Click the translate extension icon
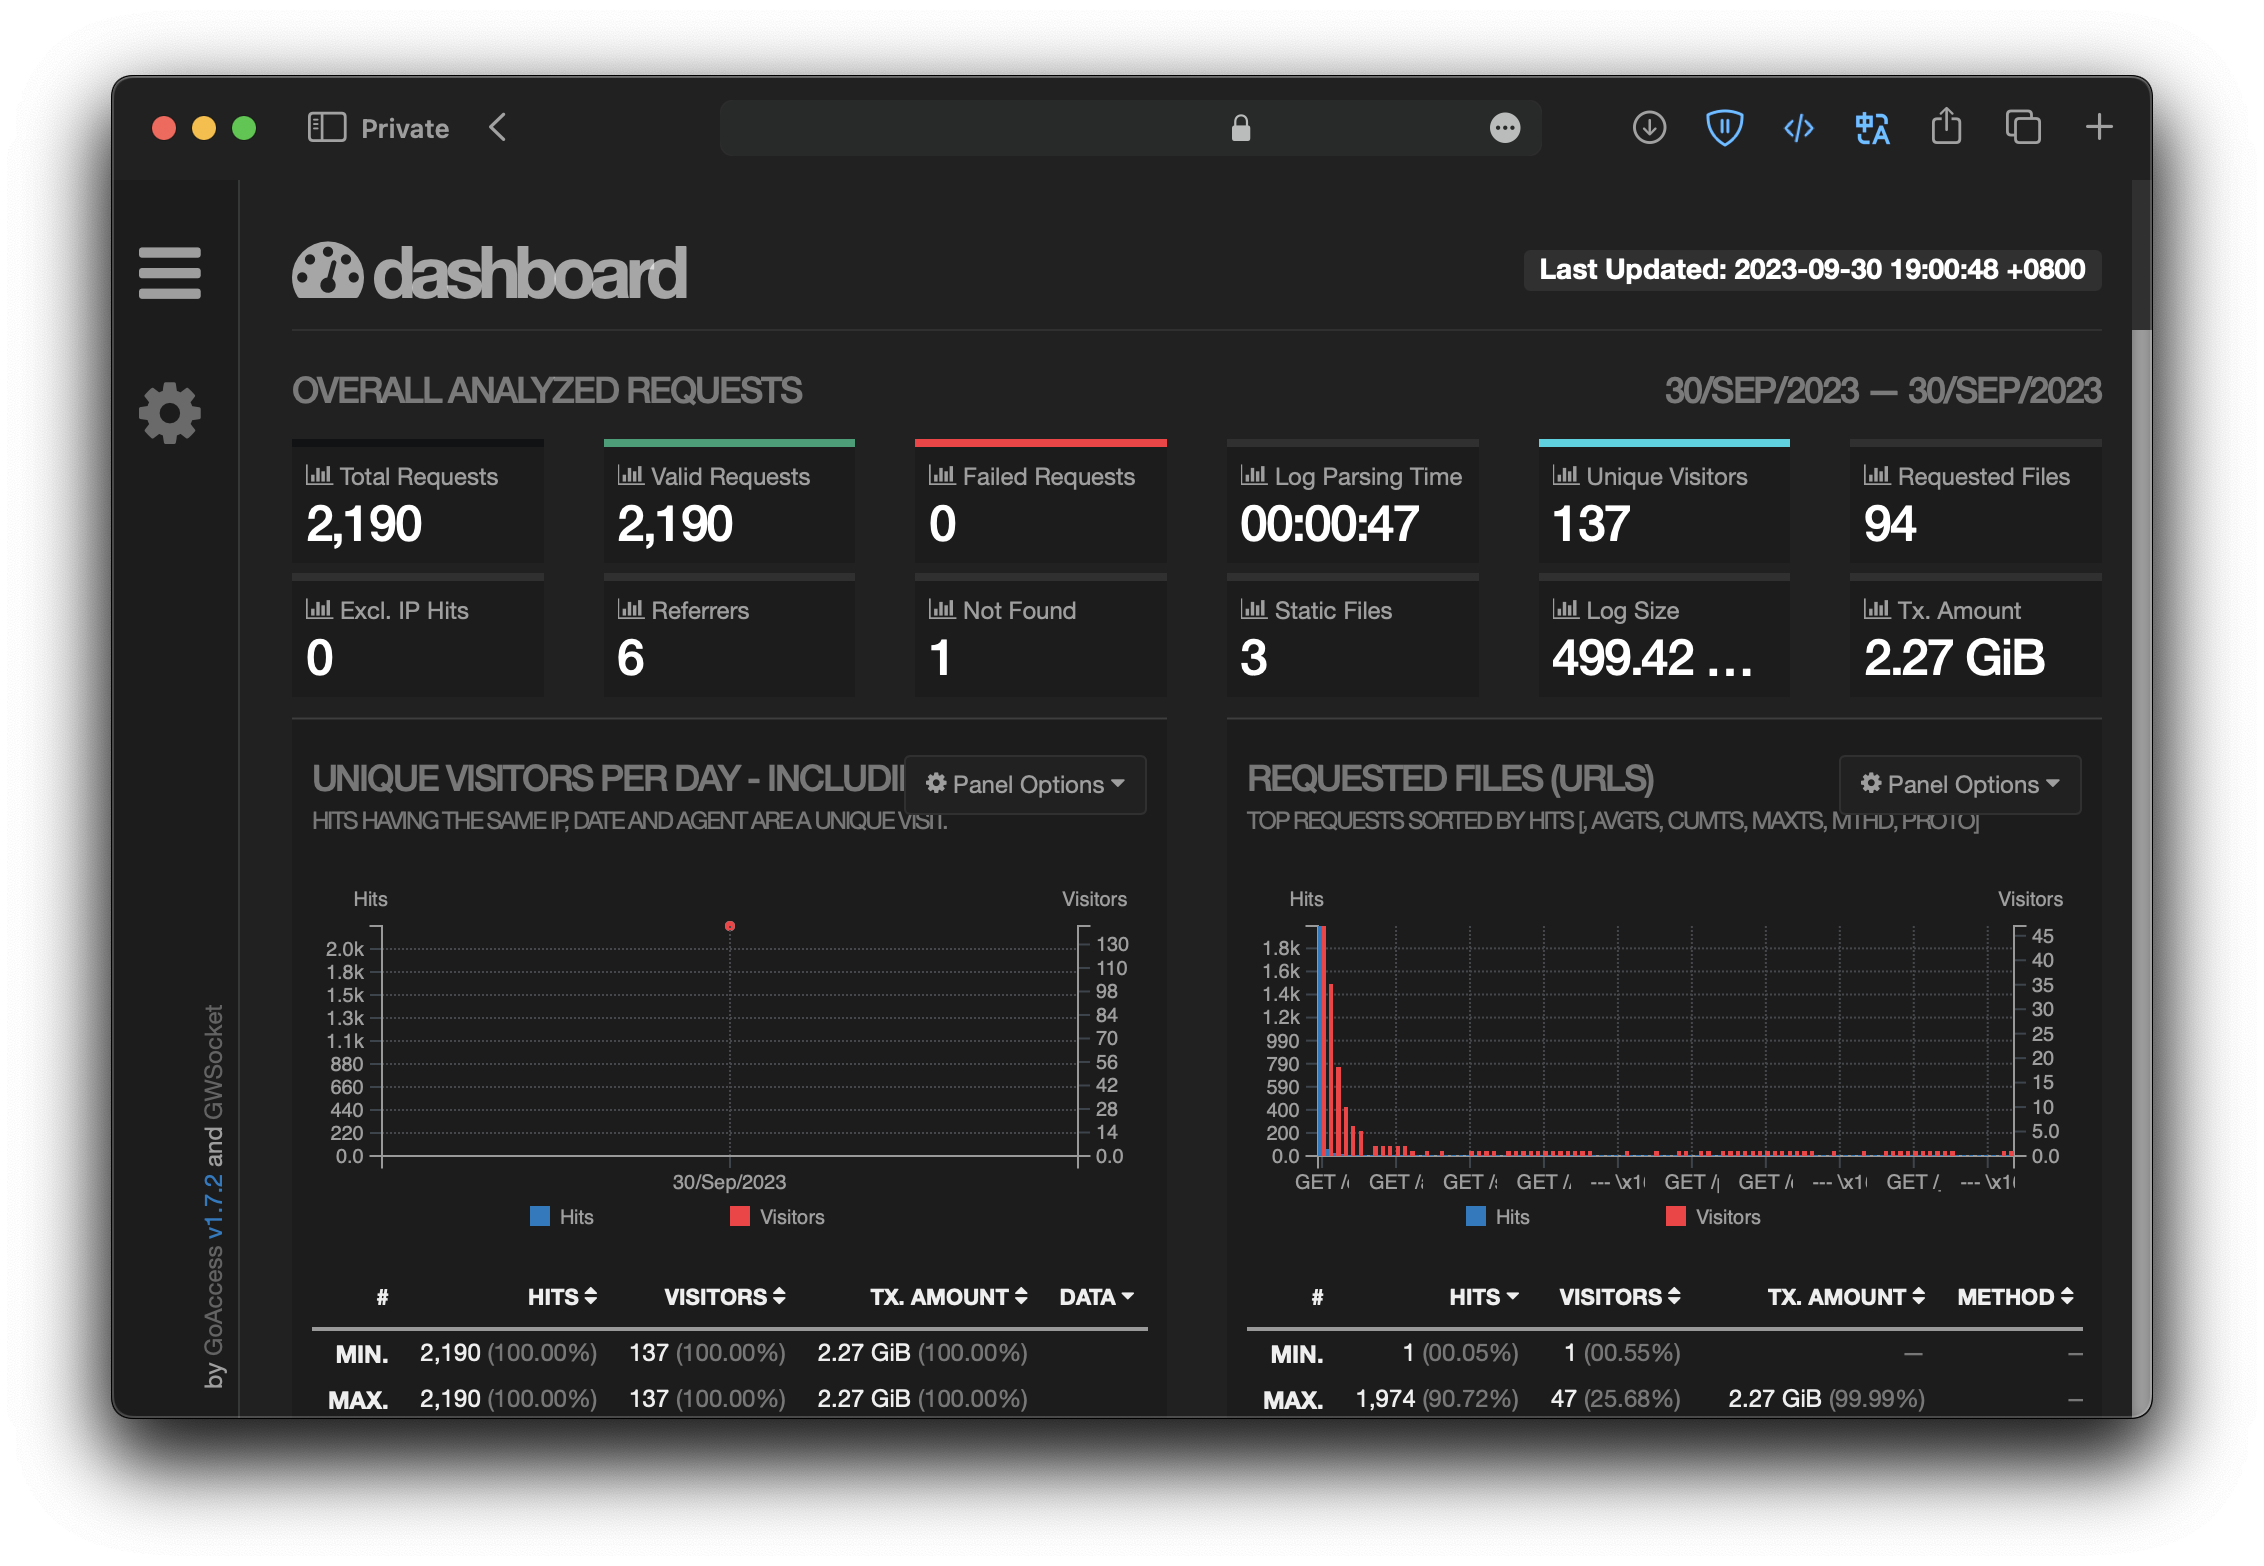 point(1872,128)
